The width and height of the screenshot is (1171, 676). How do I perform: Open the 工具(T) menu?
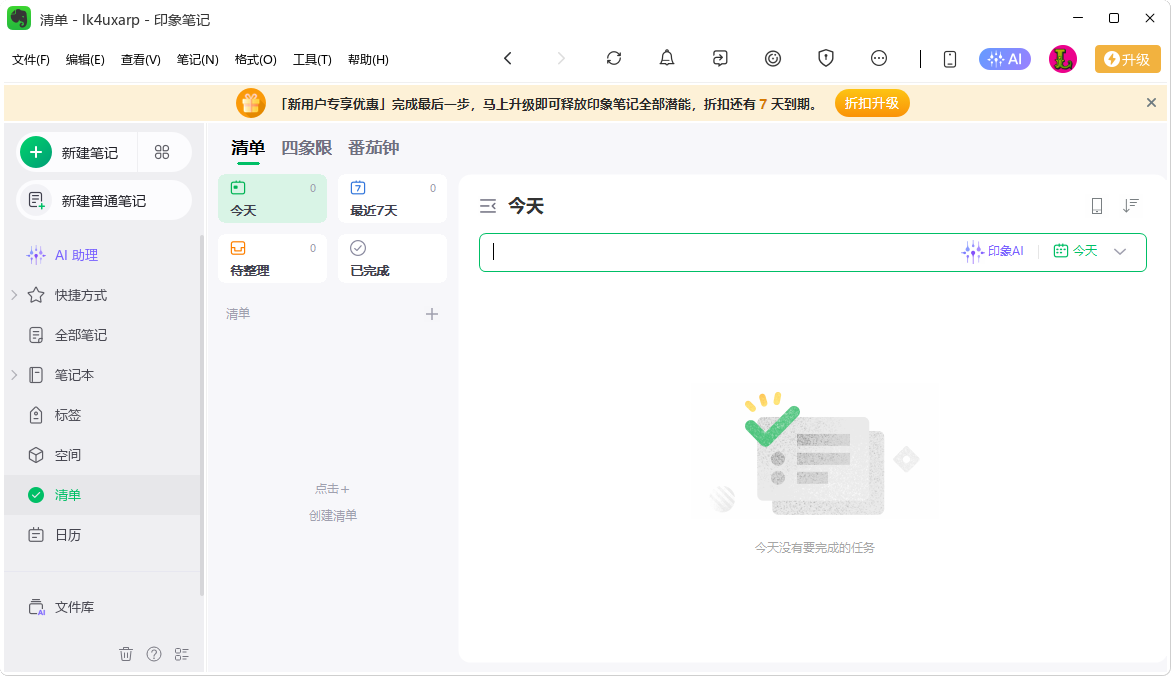[x=312, y=59]
